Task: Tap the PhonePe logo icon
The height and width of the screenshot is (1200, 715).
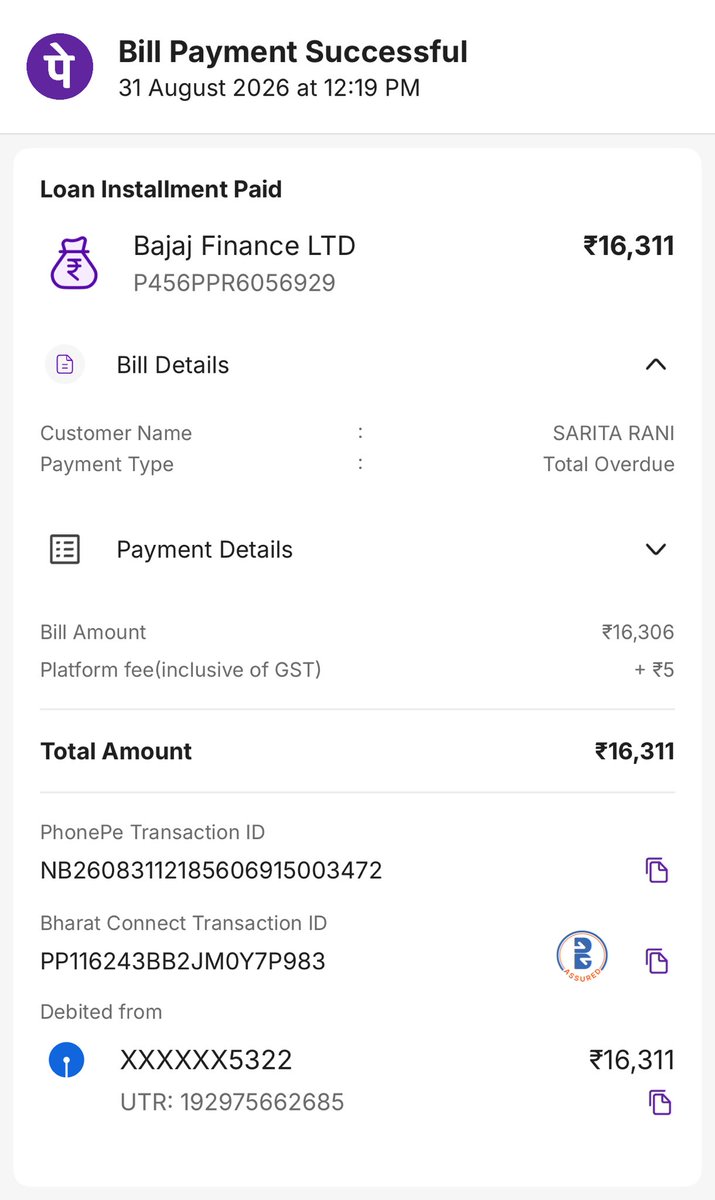Action: pos(59,67)
